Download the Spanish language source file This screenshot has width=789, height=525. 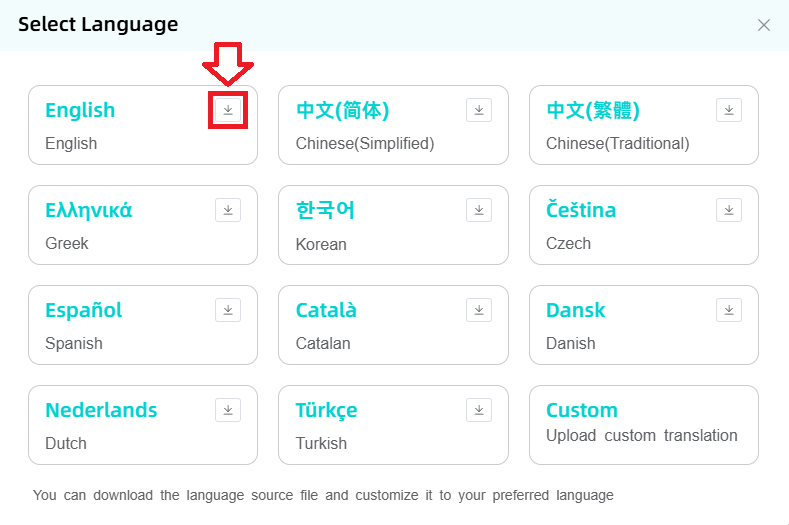point(228,310)
